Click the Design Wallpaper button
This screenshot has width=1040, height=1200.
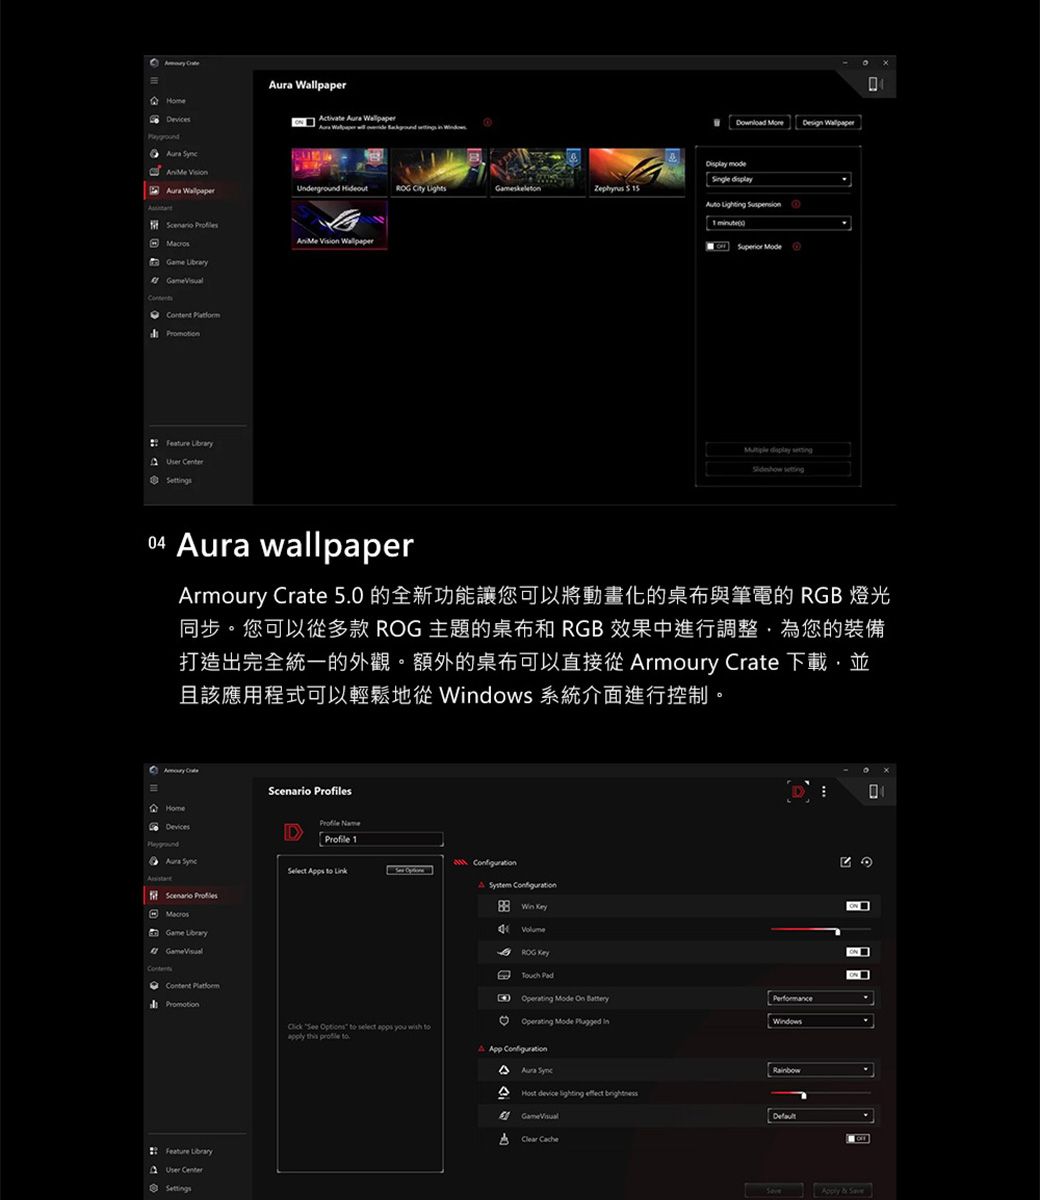[828, 122]
